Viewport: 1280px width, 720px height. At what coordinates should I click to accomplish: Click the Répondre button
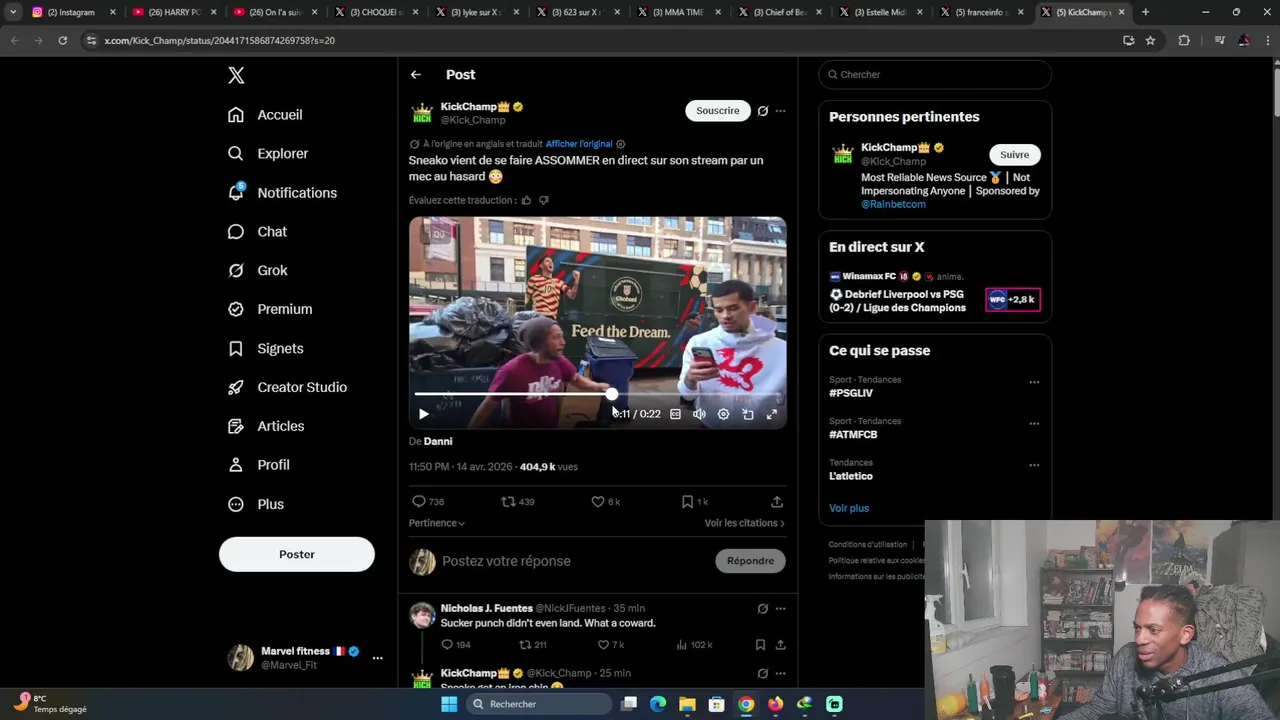coord(750,561)
